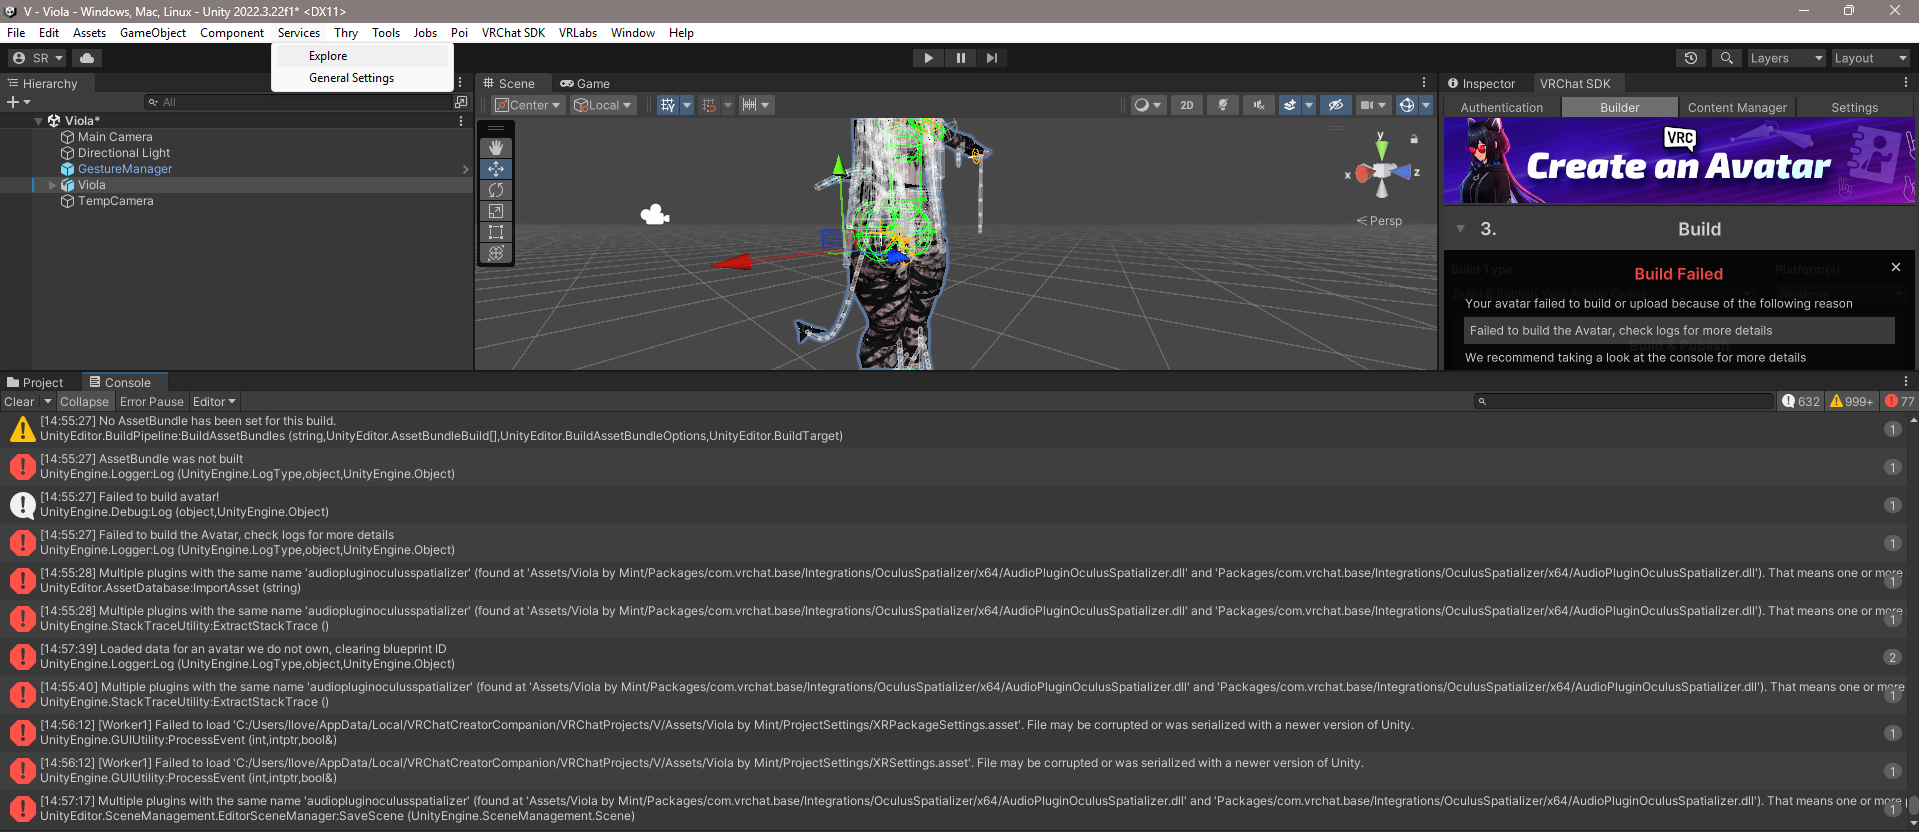Click the Play button
The height and width of the screenshot is (832, 1919).
coord(928,58)
